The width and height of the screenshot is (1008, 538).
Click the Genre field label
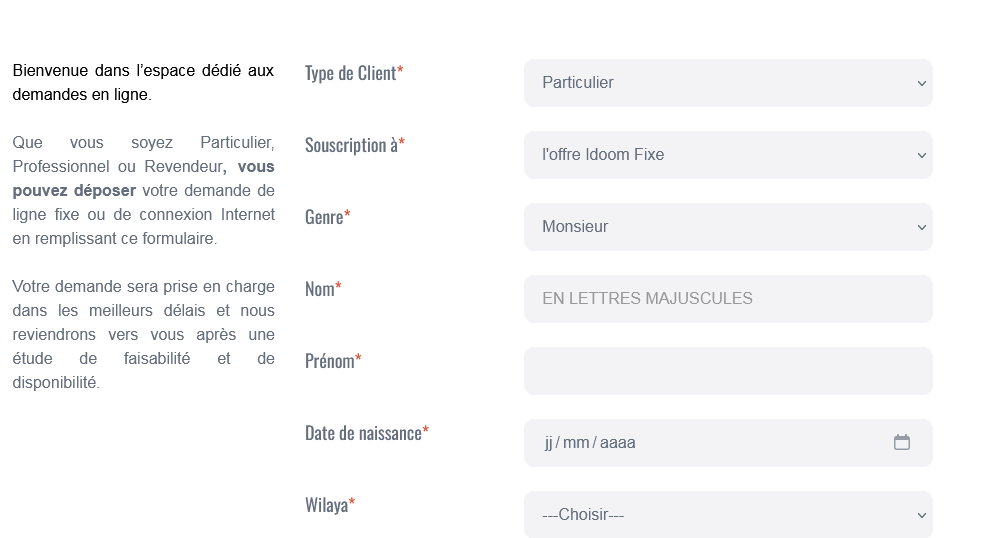tap(324, 217)
